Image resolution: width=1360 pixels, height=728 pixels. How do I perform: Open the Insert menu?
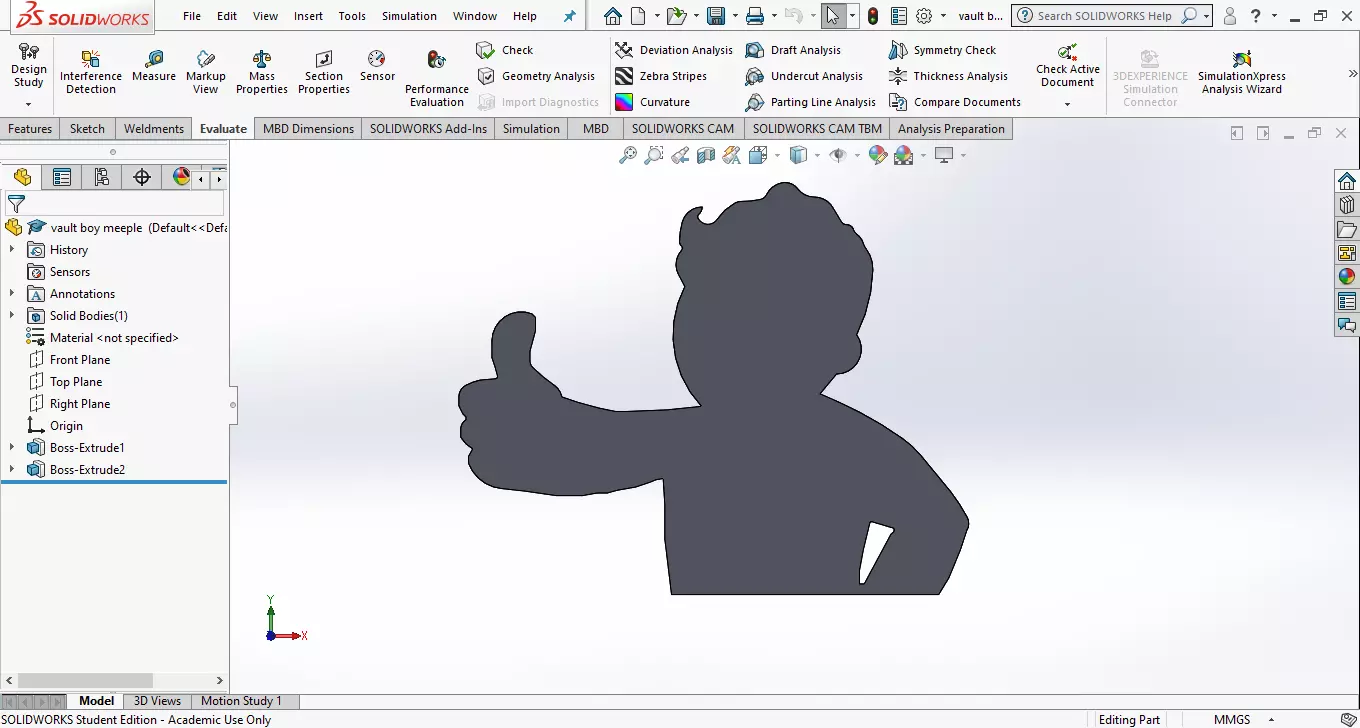308,16
